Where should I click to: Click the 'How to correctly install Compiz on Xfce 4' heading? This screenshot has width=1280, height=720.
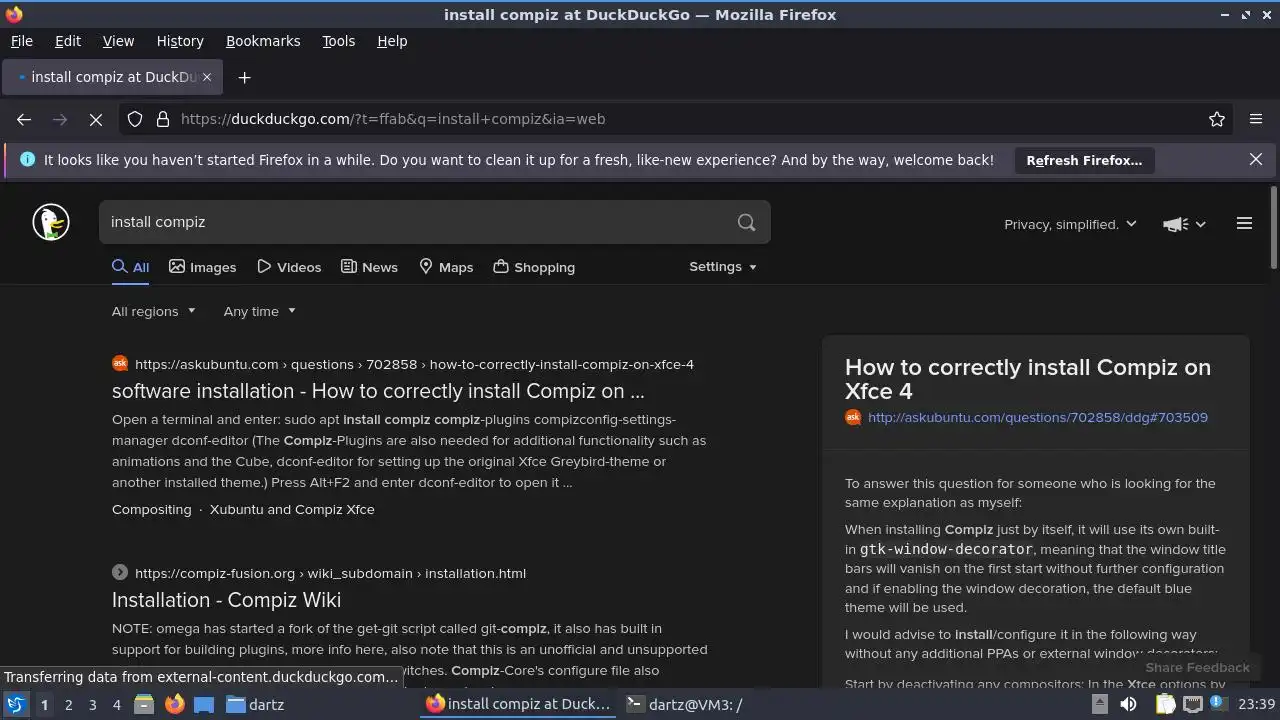coord(1028,379)
